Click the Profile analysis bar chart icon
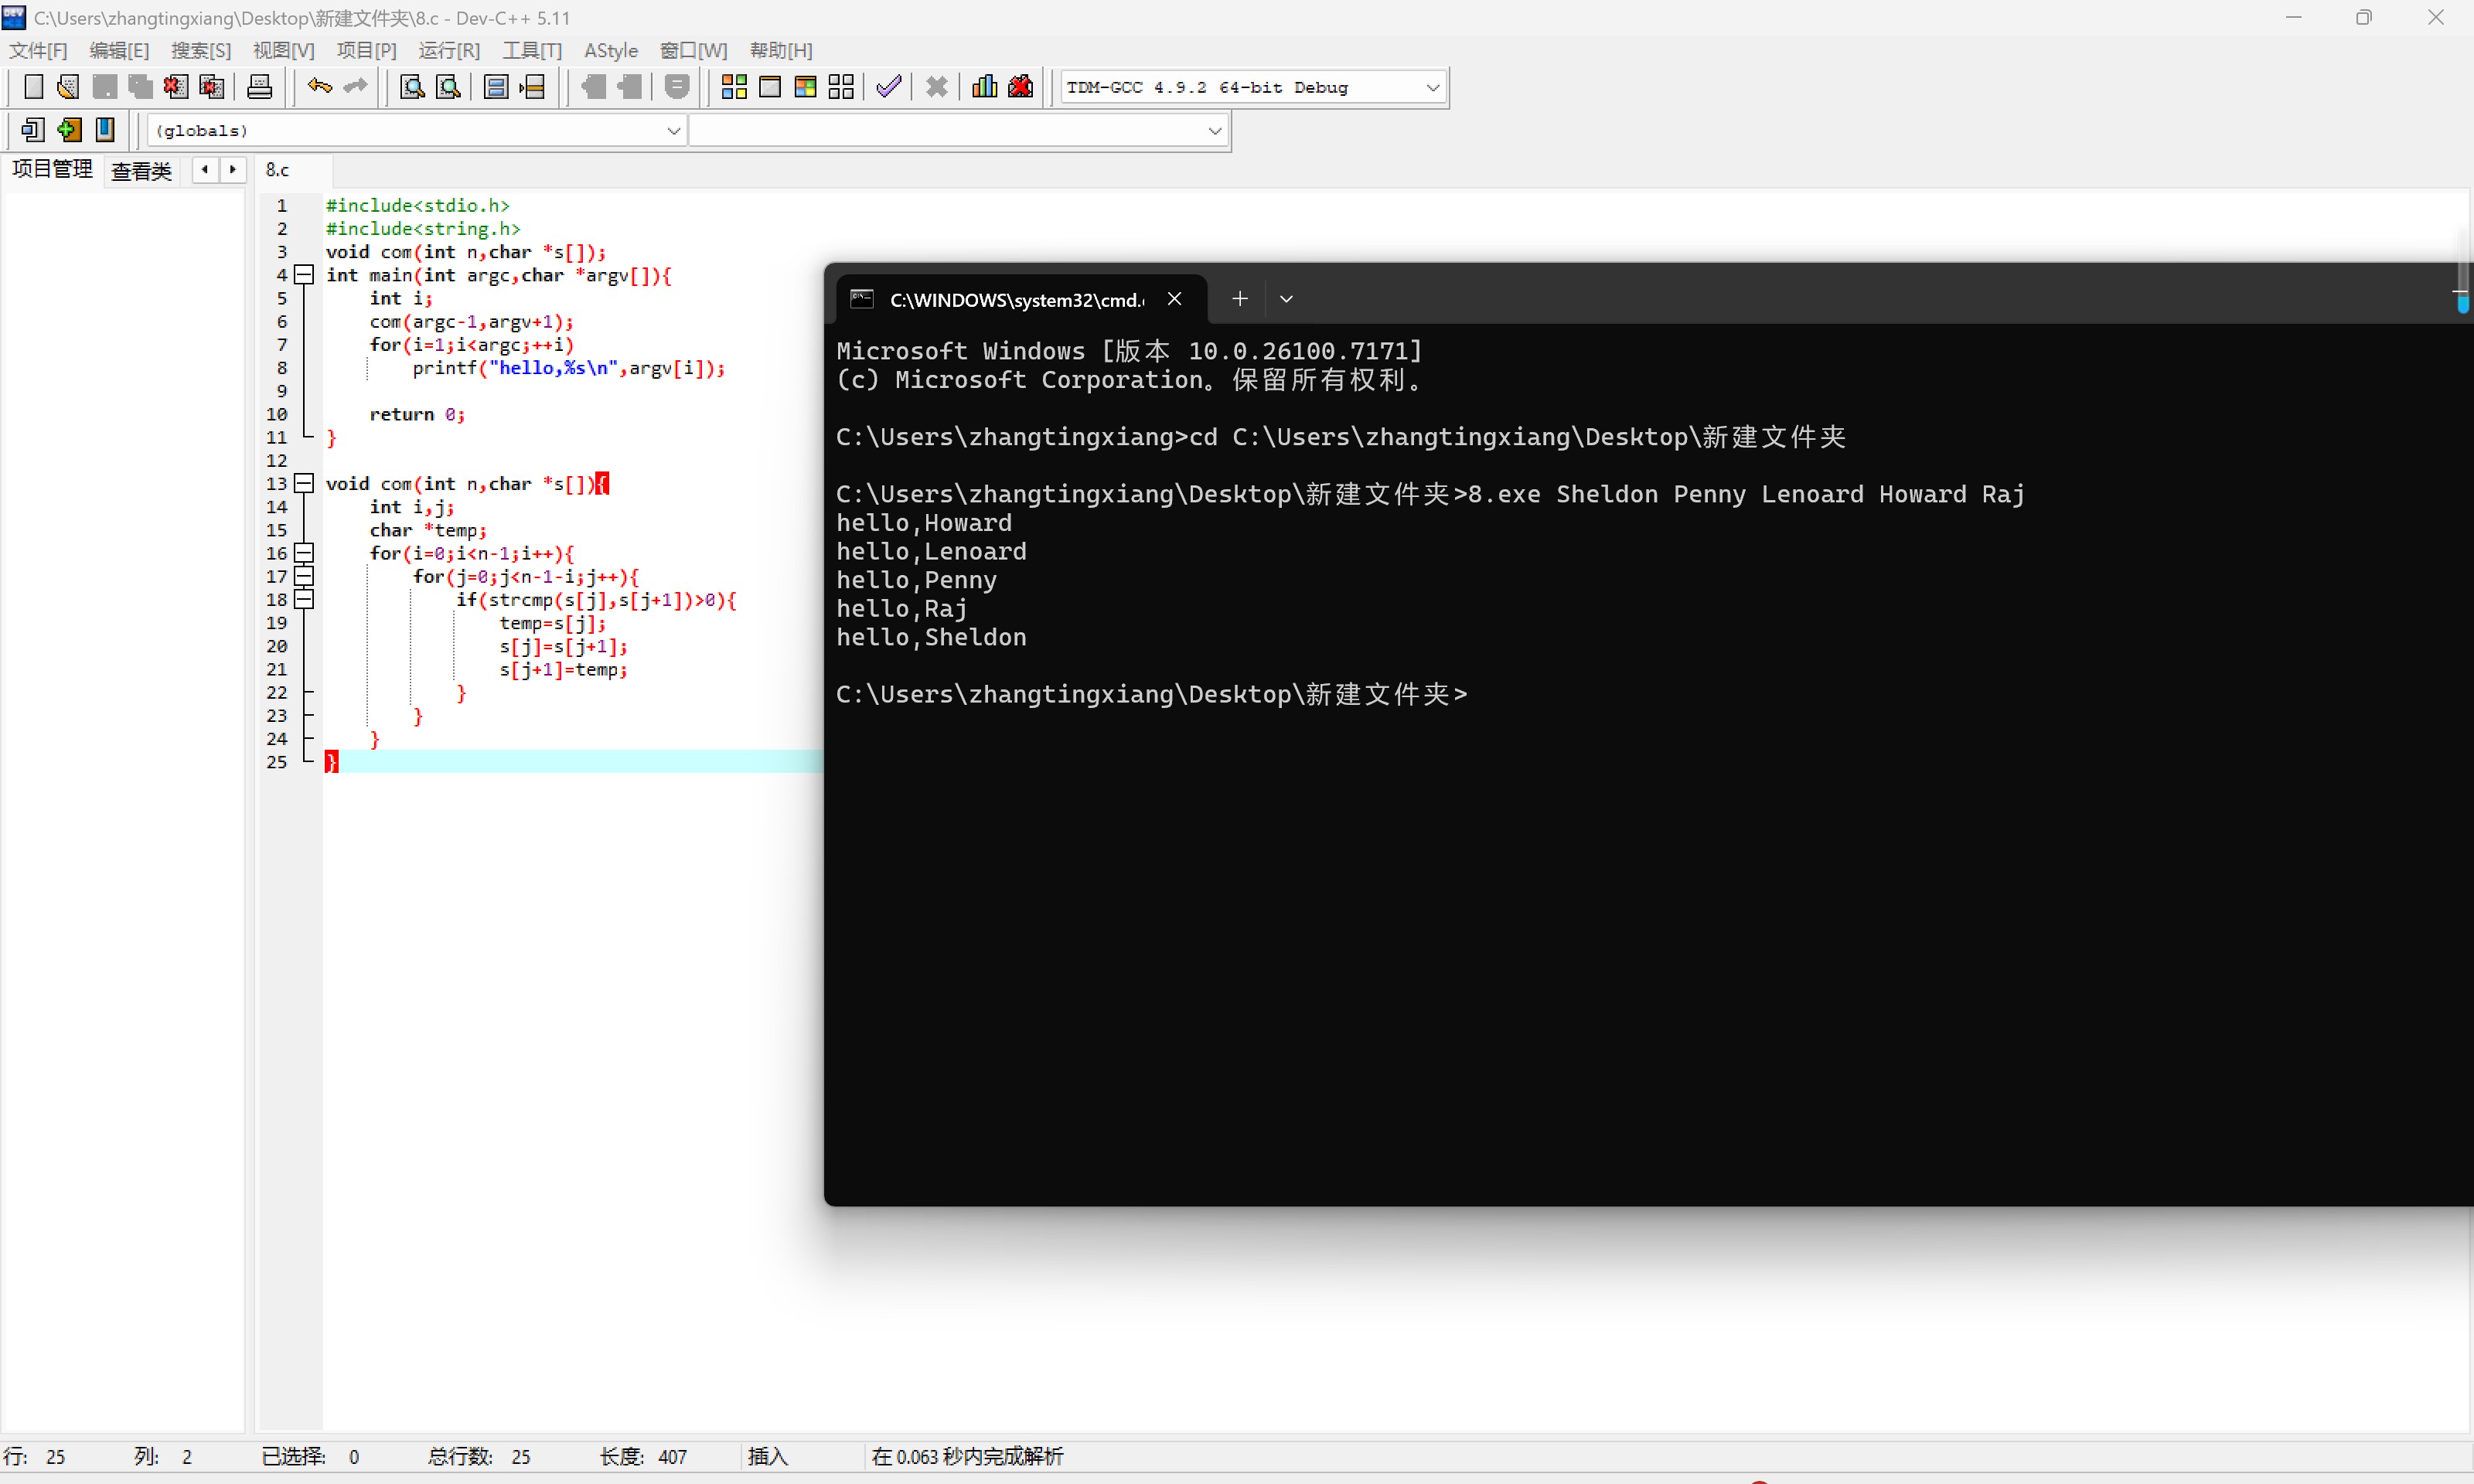Viewport: 2474px width, 1484px height. [x=984, y=87]
